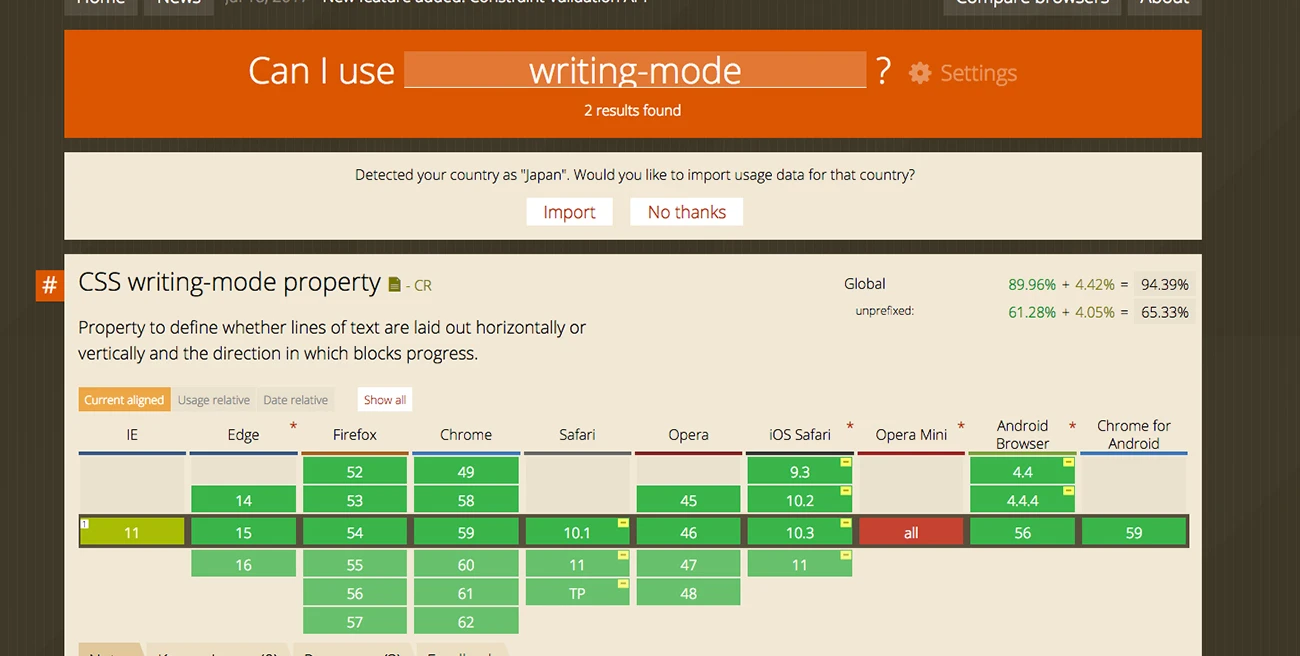Select the Chrome 62 cell
Screen dimensions: 1300x656
click(466, 622)
